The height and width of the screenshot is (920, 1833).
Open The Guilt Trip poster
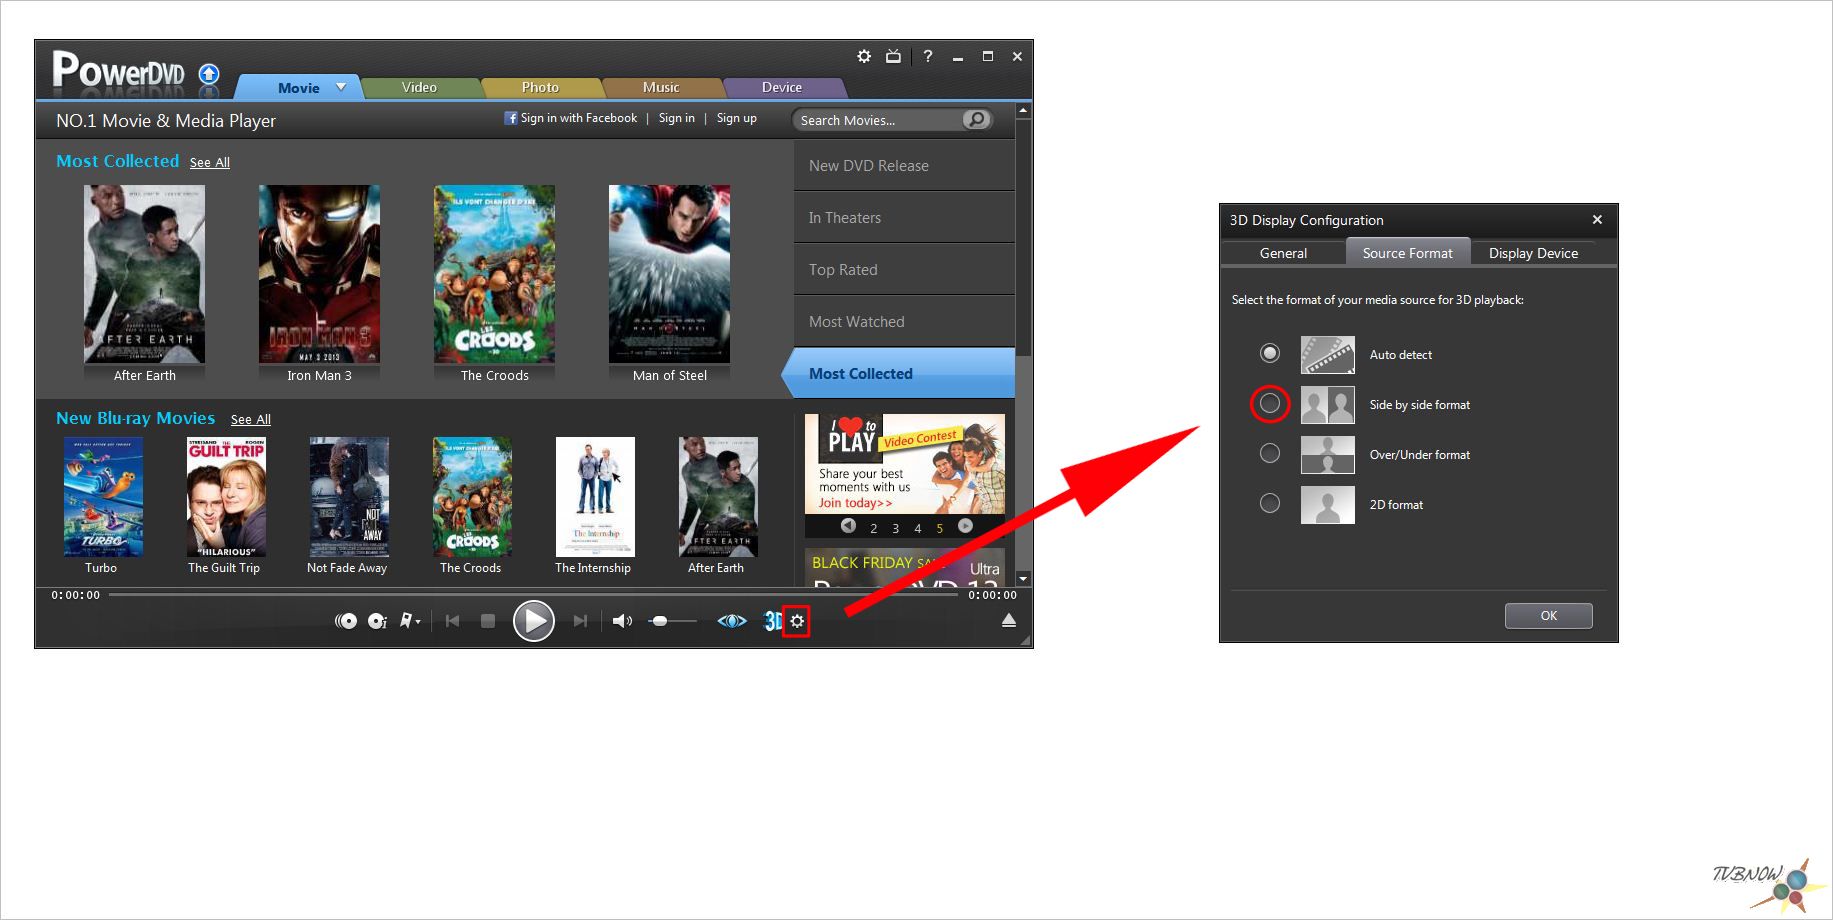click(x=226, y=496)
